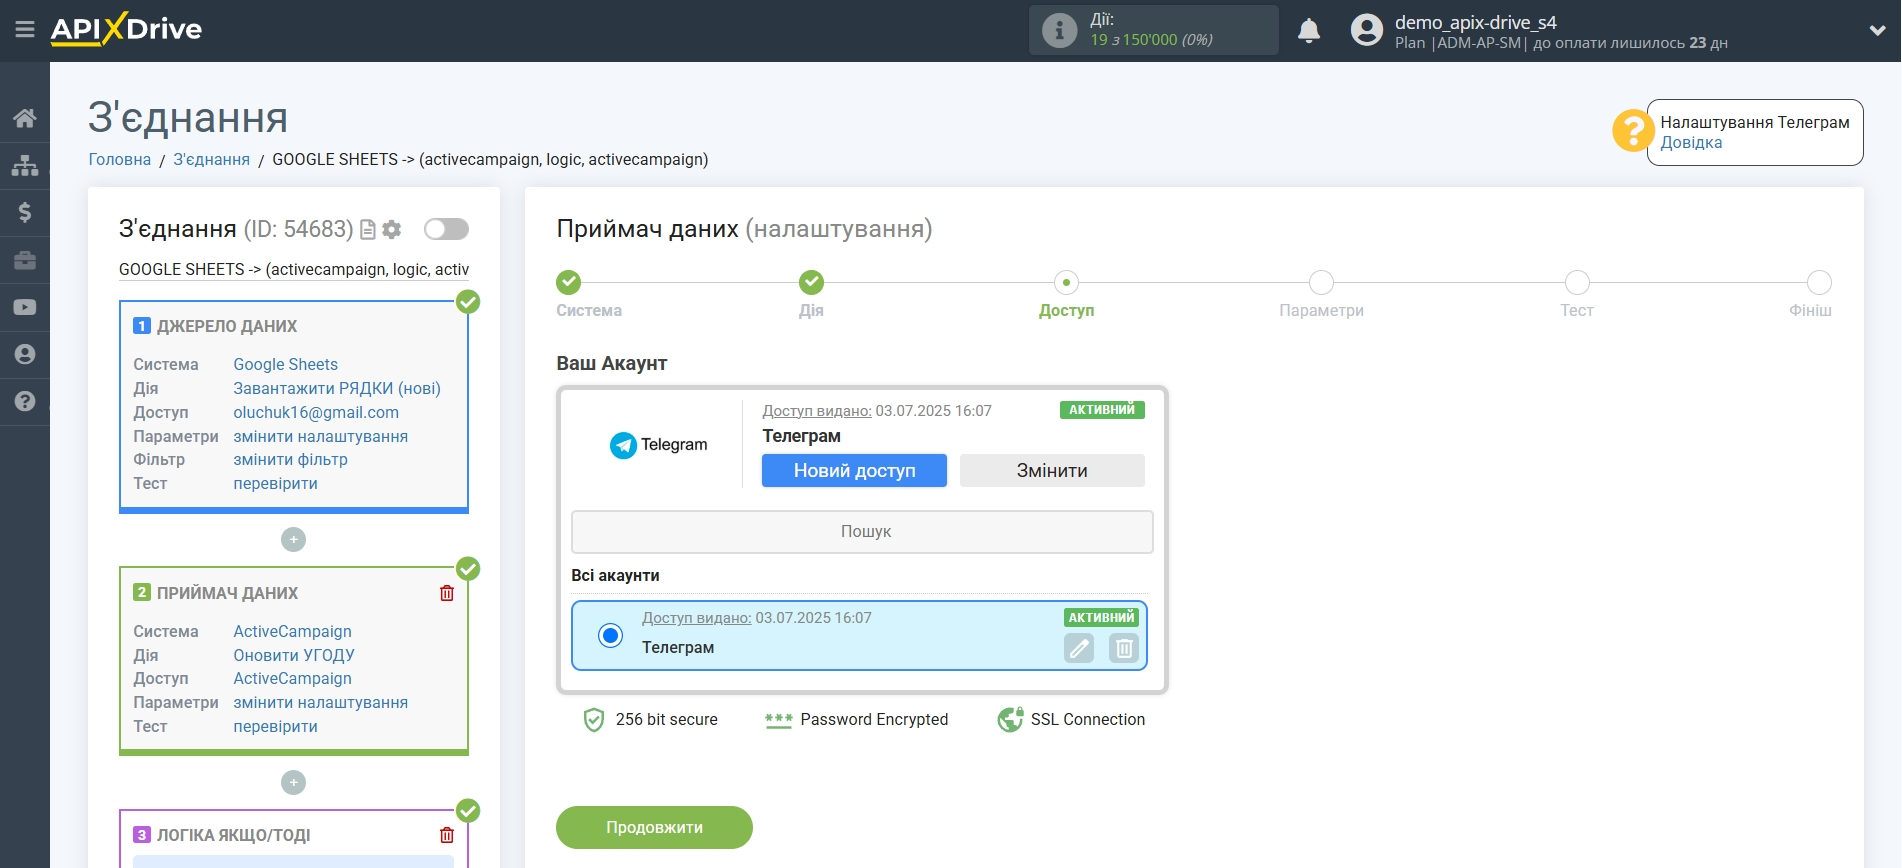The width and height of the screenshot is (1902, 868).
Task: Click the Змінити button
Action: (1052, 471)
